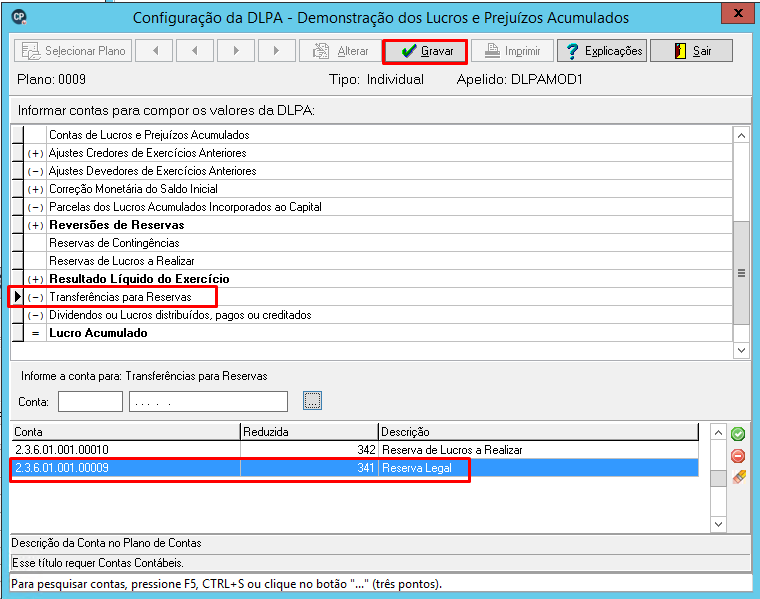Screen dimensions: 760x599
Task: Go to the previous plan record arrow
Action: [x=195, y=51]
